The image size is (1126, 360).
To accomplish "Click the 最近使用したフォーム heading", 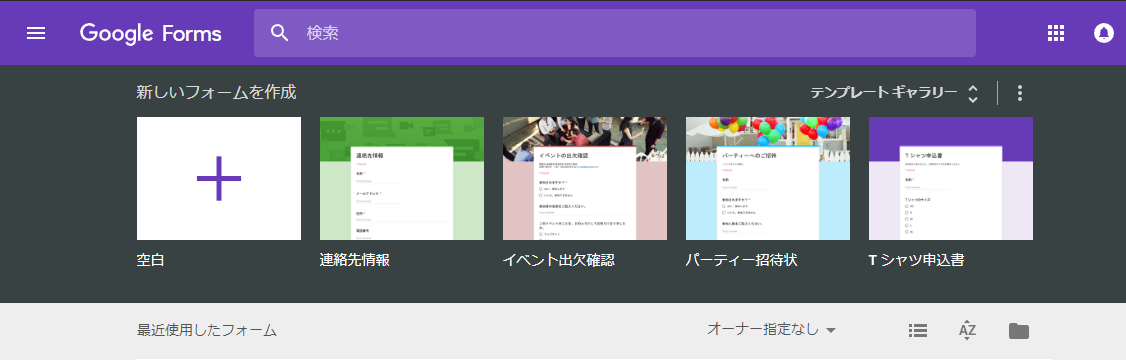I will [207, 331].
